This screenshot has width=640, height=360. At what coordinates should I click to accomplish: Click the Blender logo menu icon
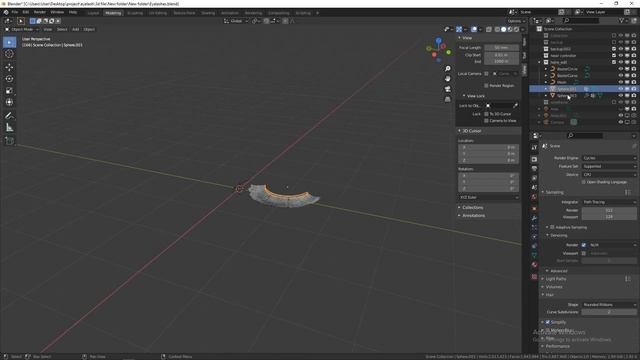click(6, 12)
